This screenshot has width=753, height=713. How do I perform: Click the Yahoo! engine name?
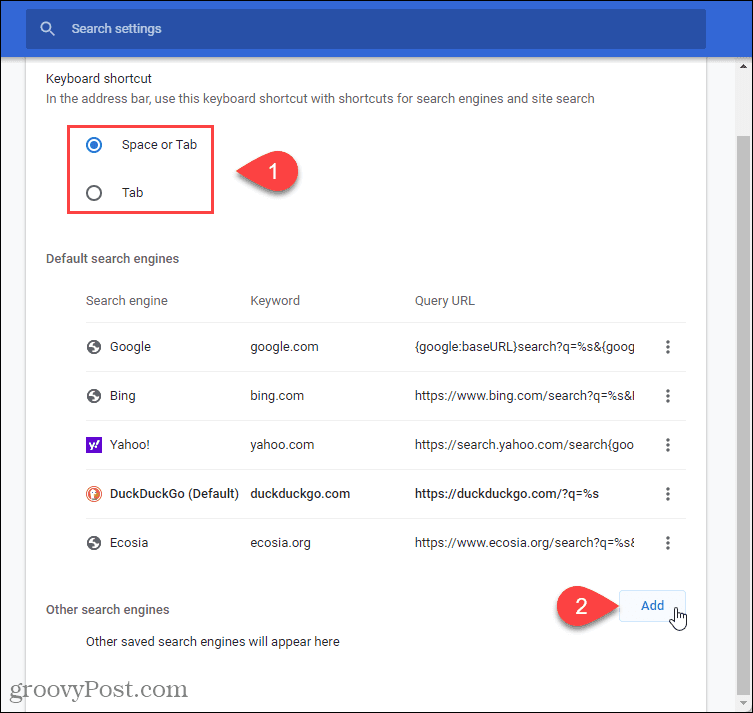(130, 445)
